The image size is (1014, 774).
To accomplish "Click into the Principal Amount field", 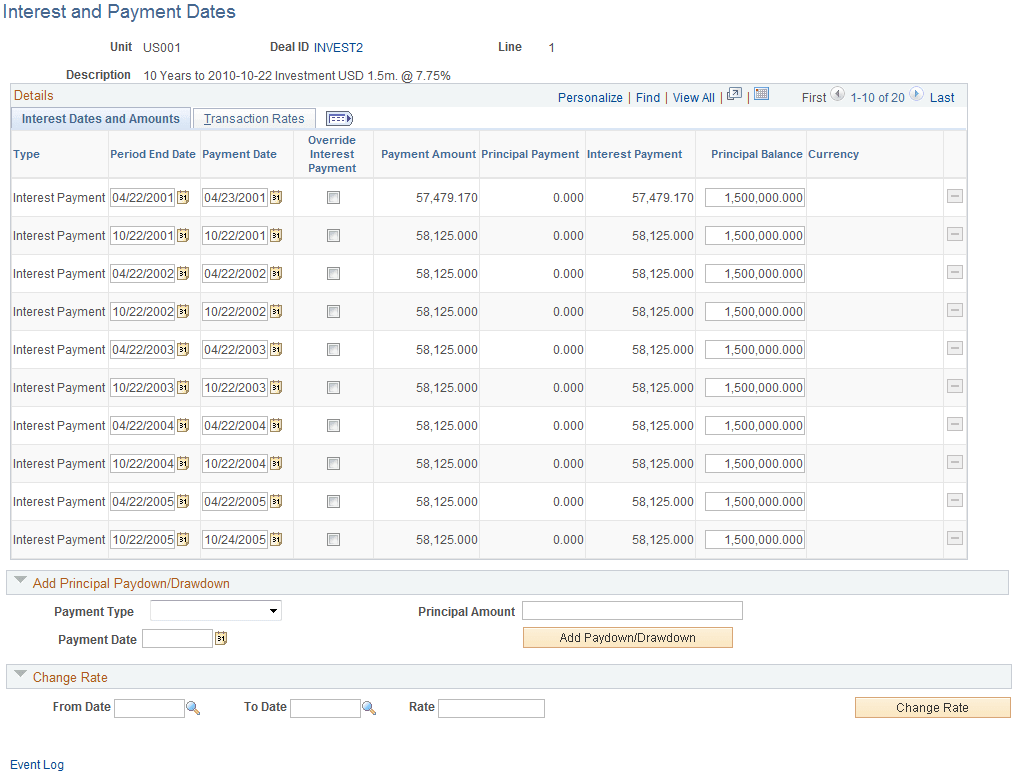I will tap(631, 610).
